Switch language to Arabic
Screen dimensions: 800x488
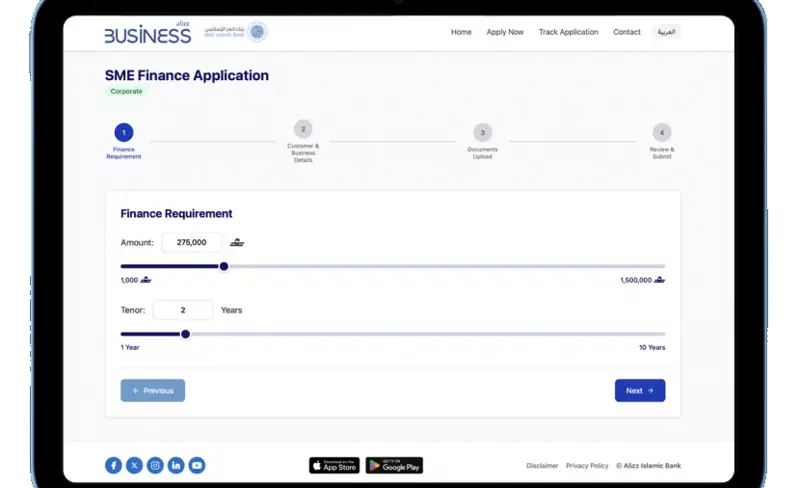(x=666, y=32)
